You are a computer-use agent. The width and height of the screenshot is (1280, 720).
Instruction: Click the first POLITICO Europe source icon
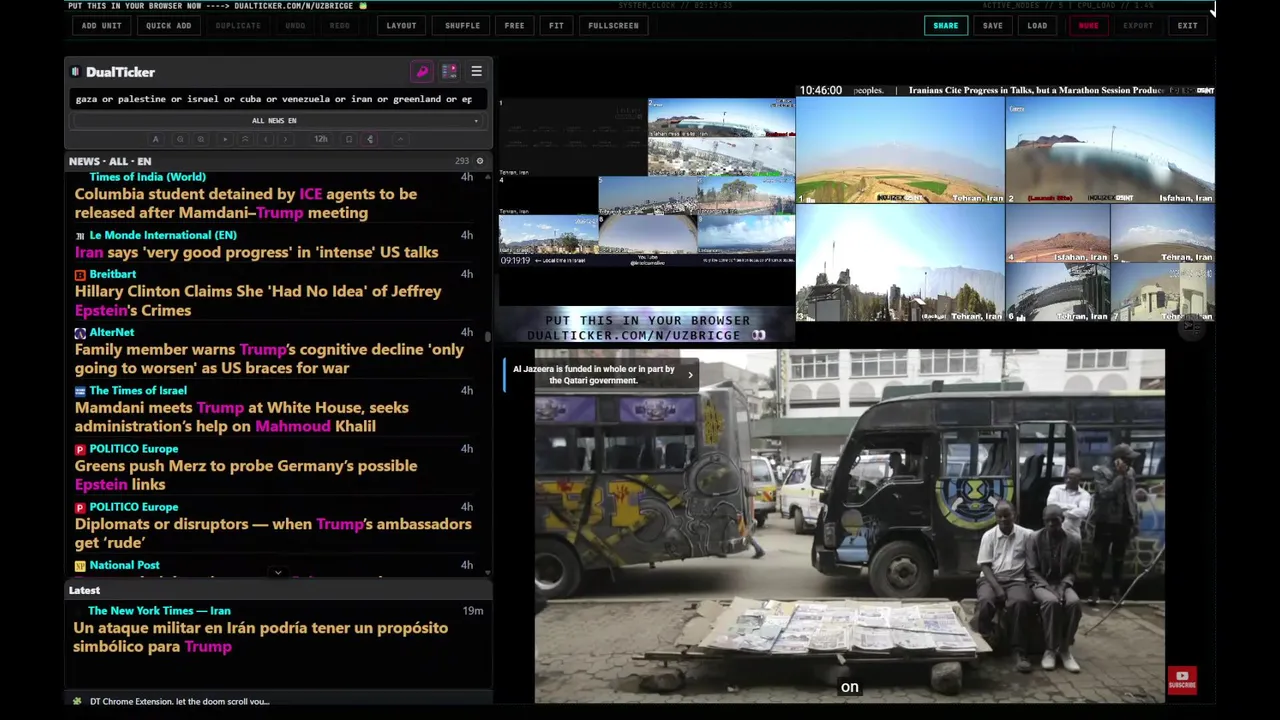point(80,449)
